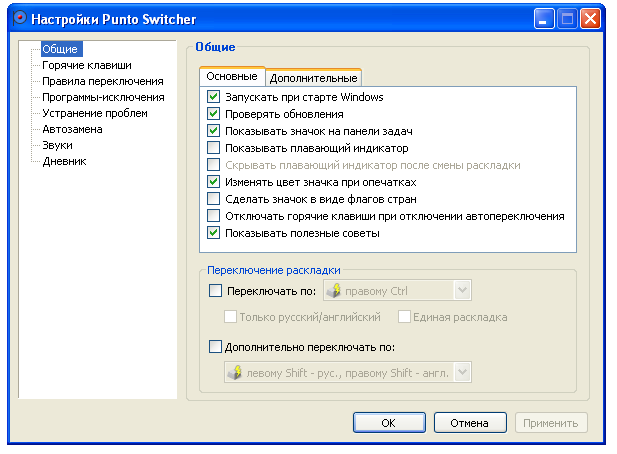Select Общие in the settings tree
The width and height of the screenshot is (617, 454).
pos(60,49)
